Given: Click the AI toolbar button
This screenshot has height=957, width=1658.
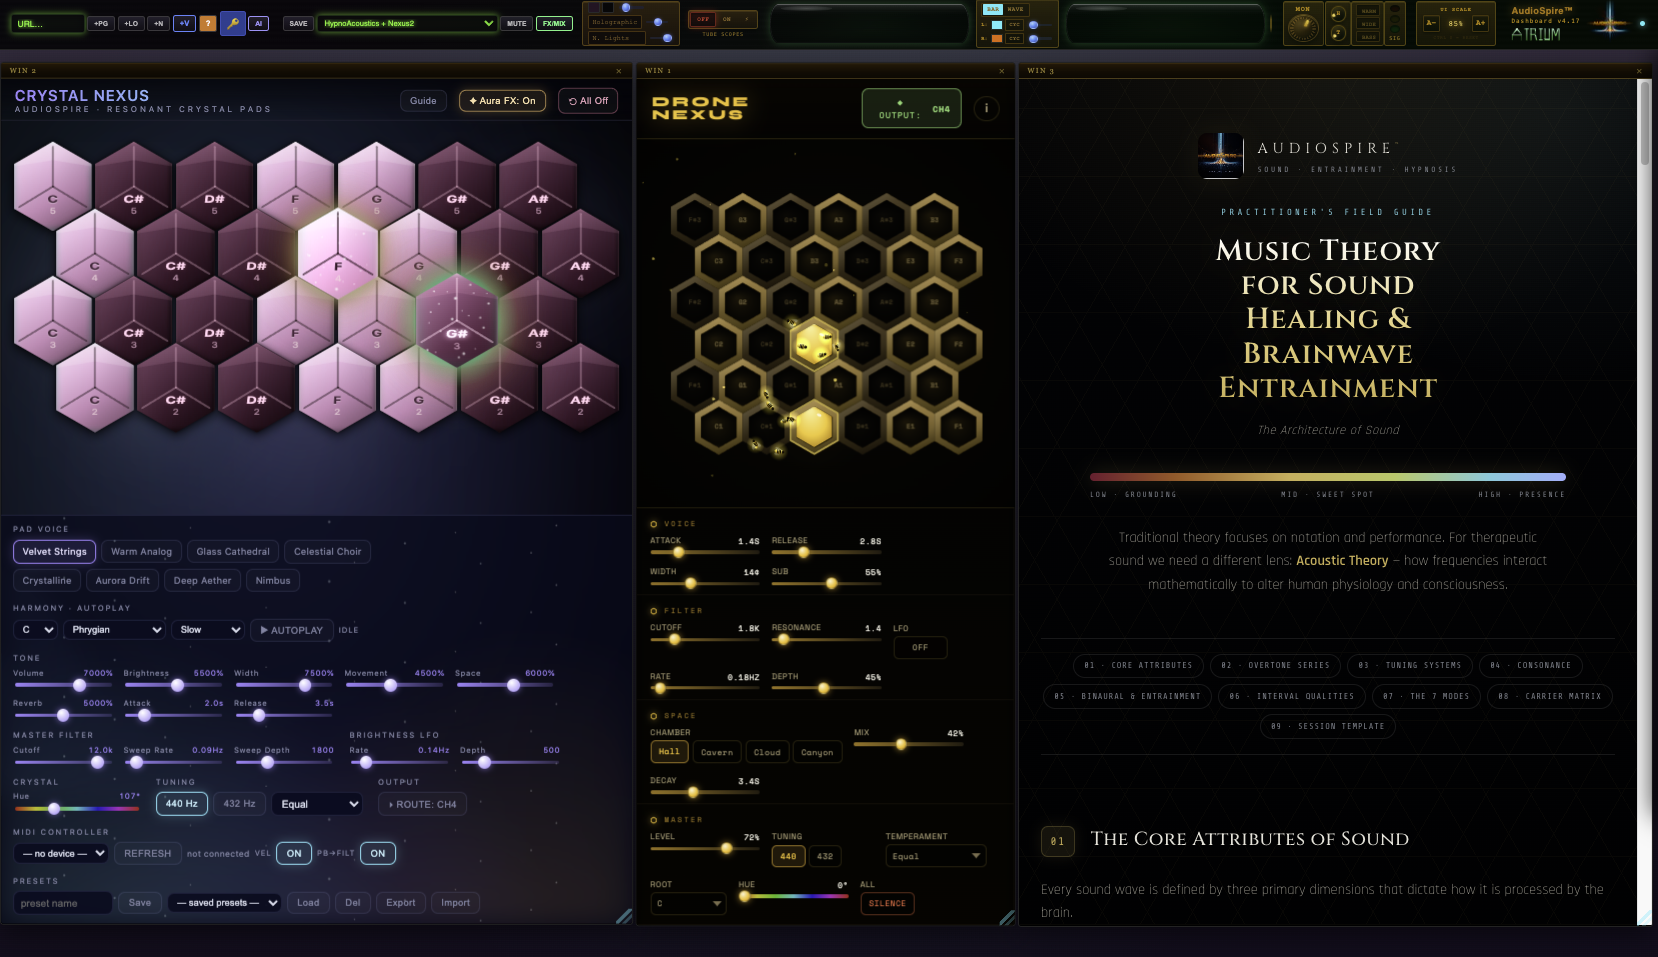Looking at the screenshot, I should click(259, 23).
